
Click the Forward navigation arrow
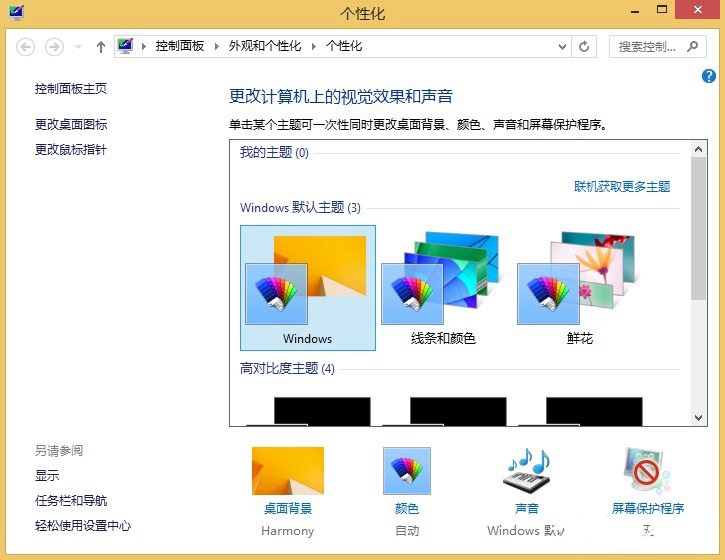[x=54, y=47]
